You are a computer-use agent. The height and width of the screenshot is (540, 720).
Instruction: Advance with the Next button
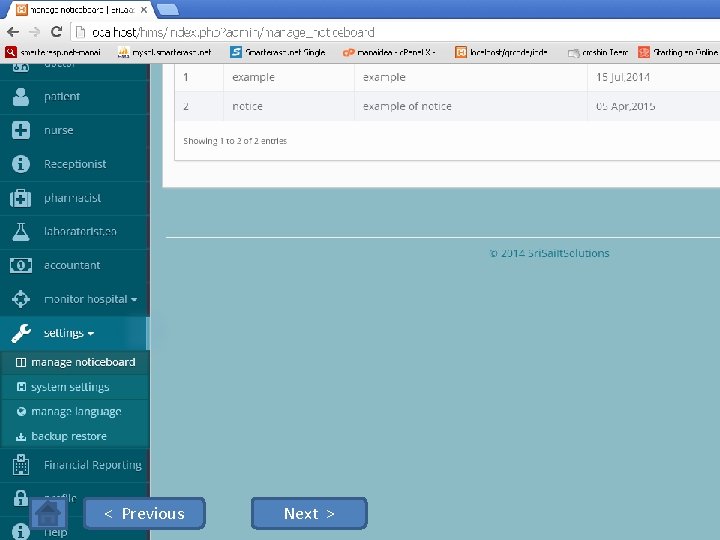pos(309,513)
